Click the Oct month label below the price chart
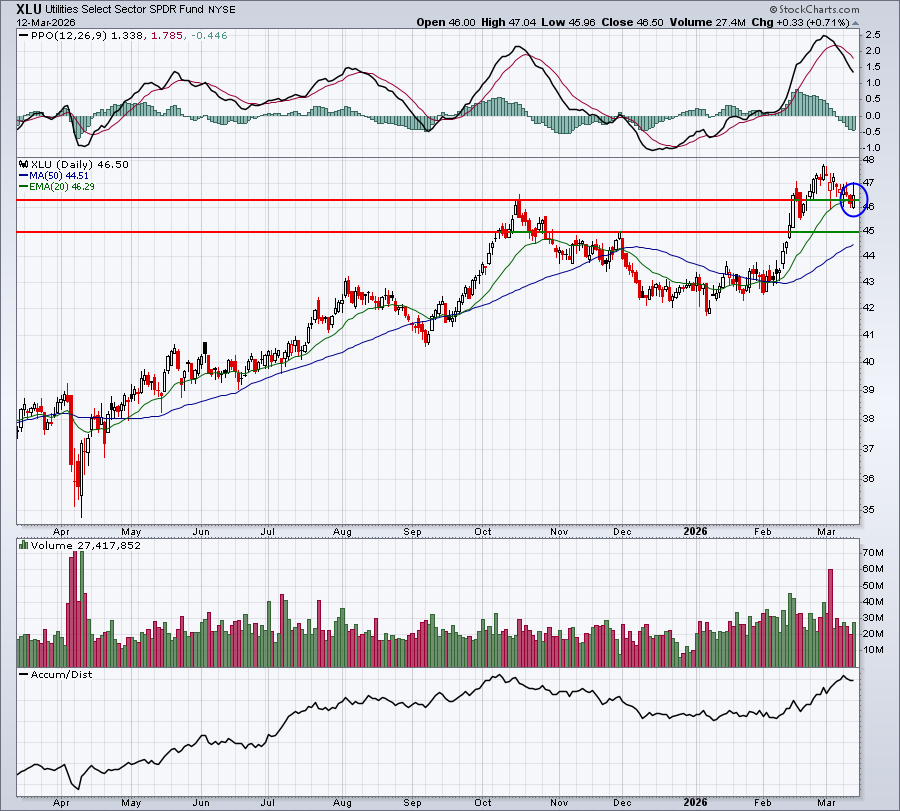The image size is (900, 811). click(483, 531)
